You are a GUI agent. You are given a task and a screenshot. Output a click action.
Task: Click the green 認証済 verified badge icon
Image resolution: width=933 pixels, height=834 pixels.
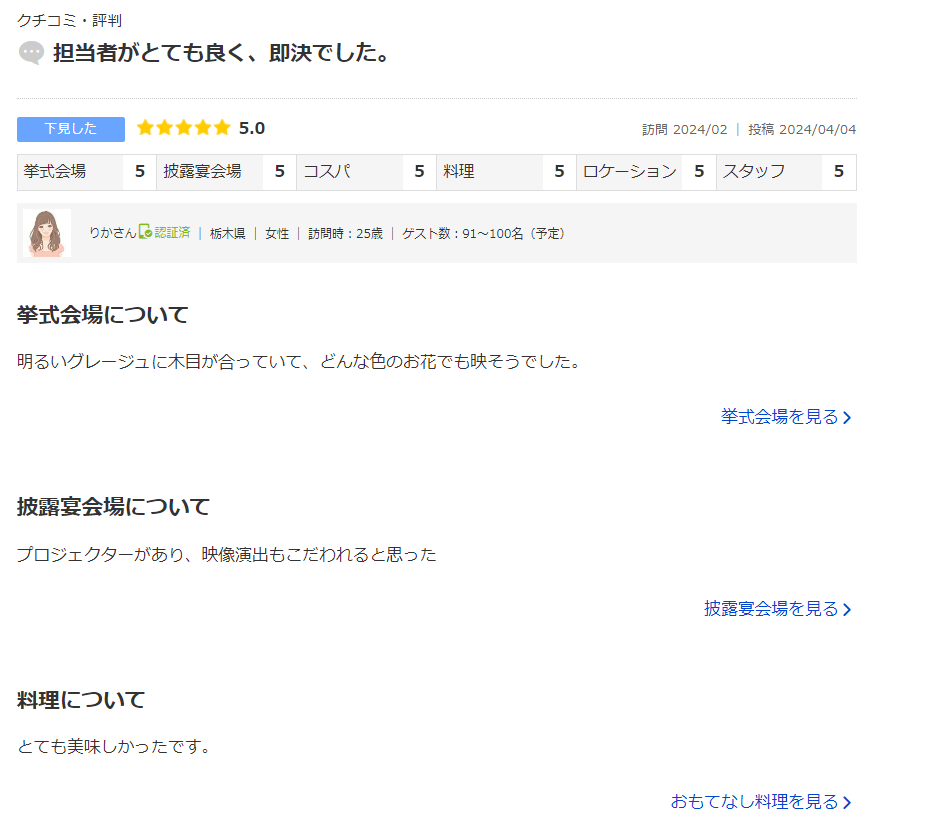coord(146,232)
